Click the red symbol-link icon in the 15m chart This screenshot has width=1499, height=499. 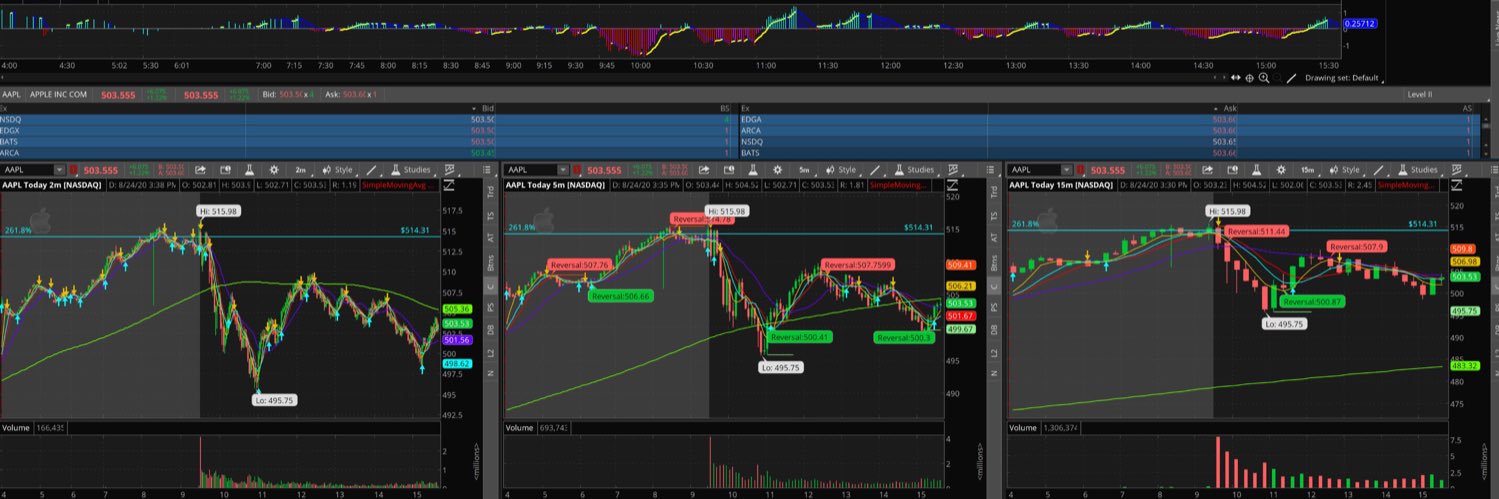1081,170
